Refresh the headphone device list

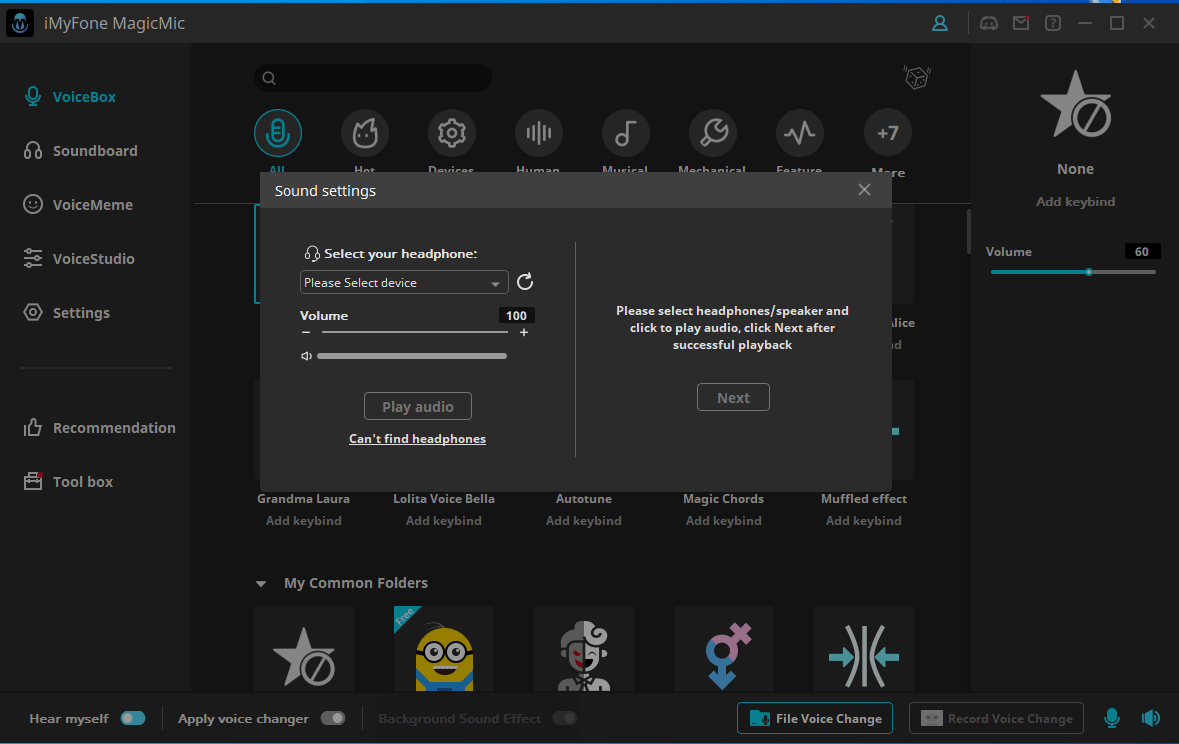point(525,281)
